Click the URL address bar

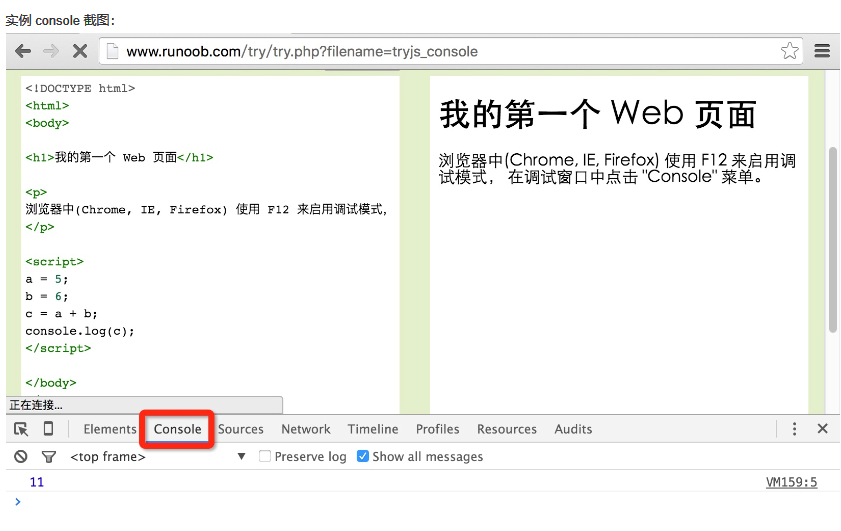point(451,51)
